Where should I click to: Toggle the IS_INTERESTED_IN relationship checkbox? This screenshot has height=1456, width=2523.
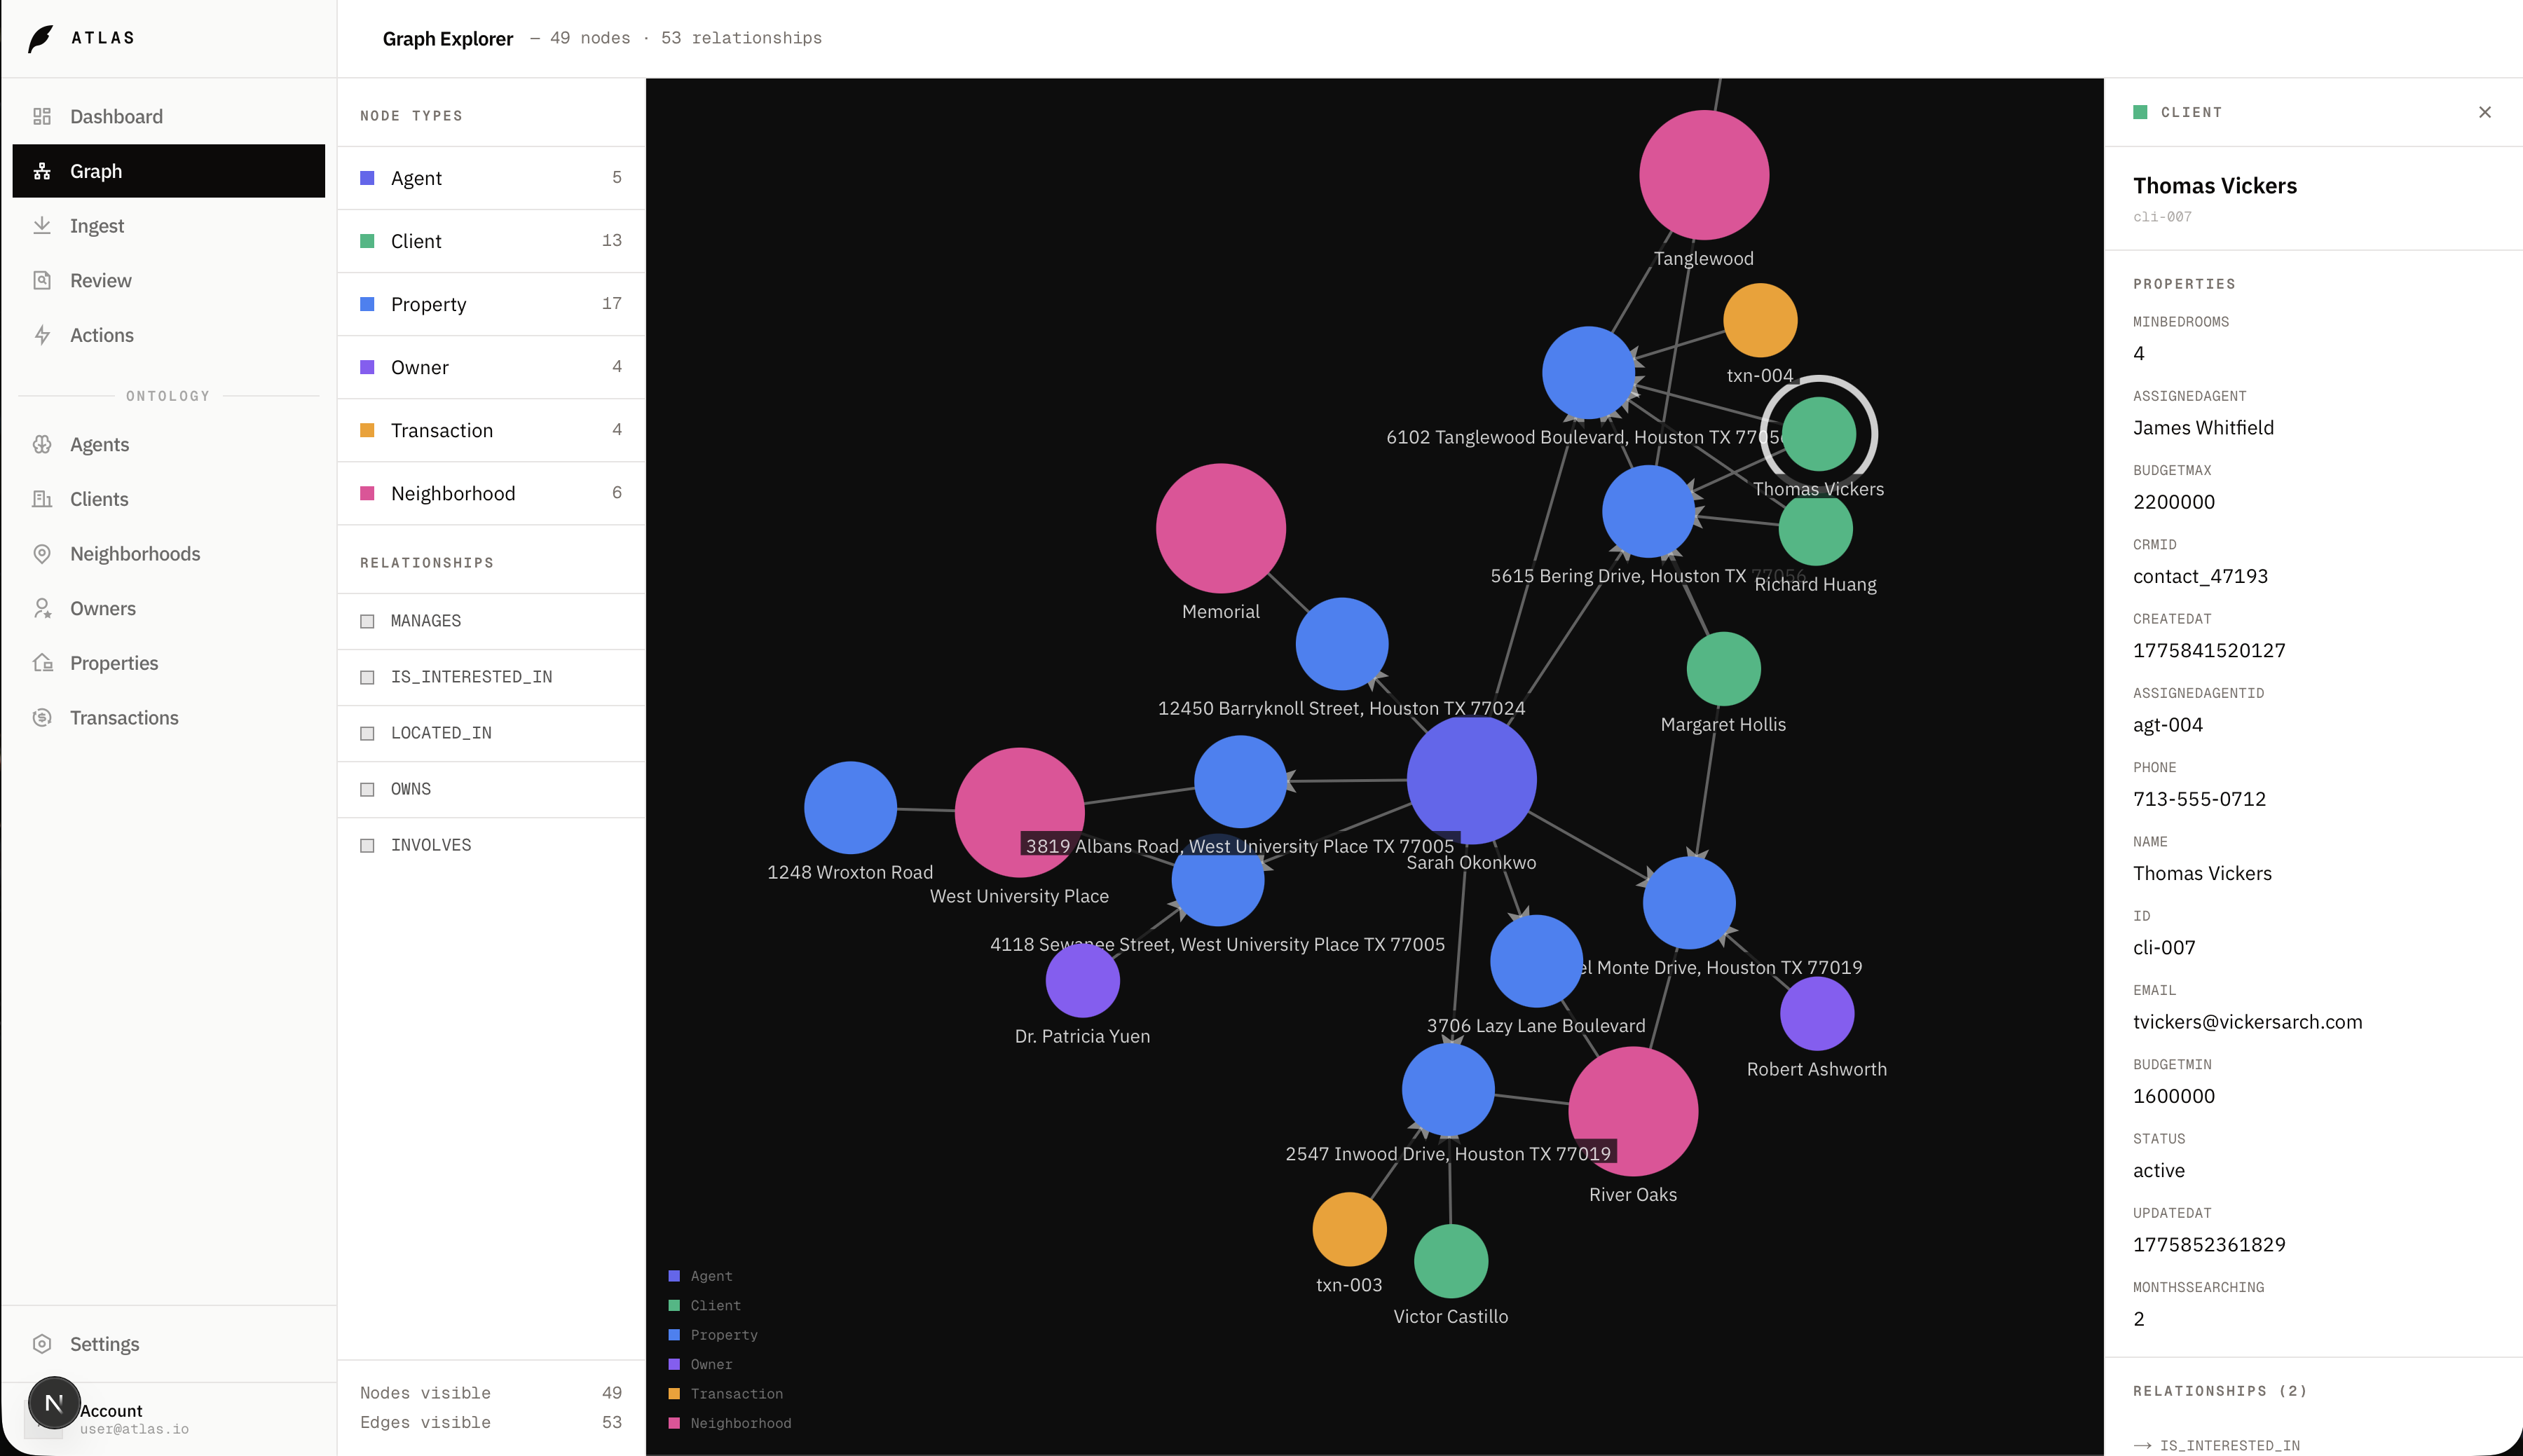coord(367,677)
